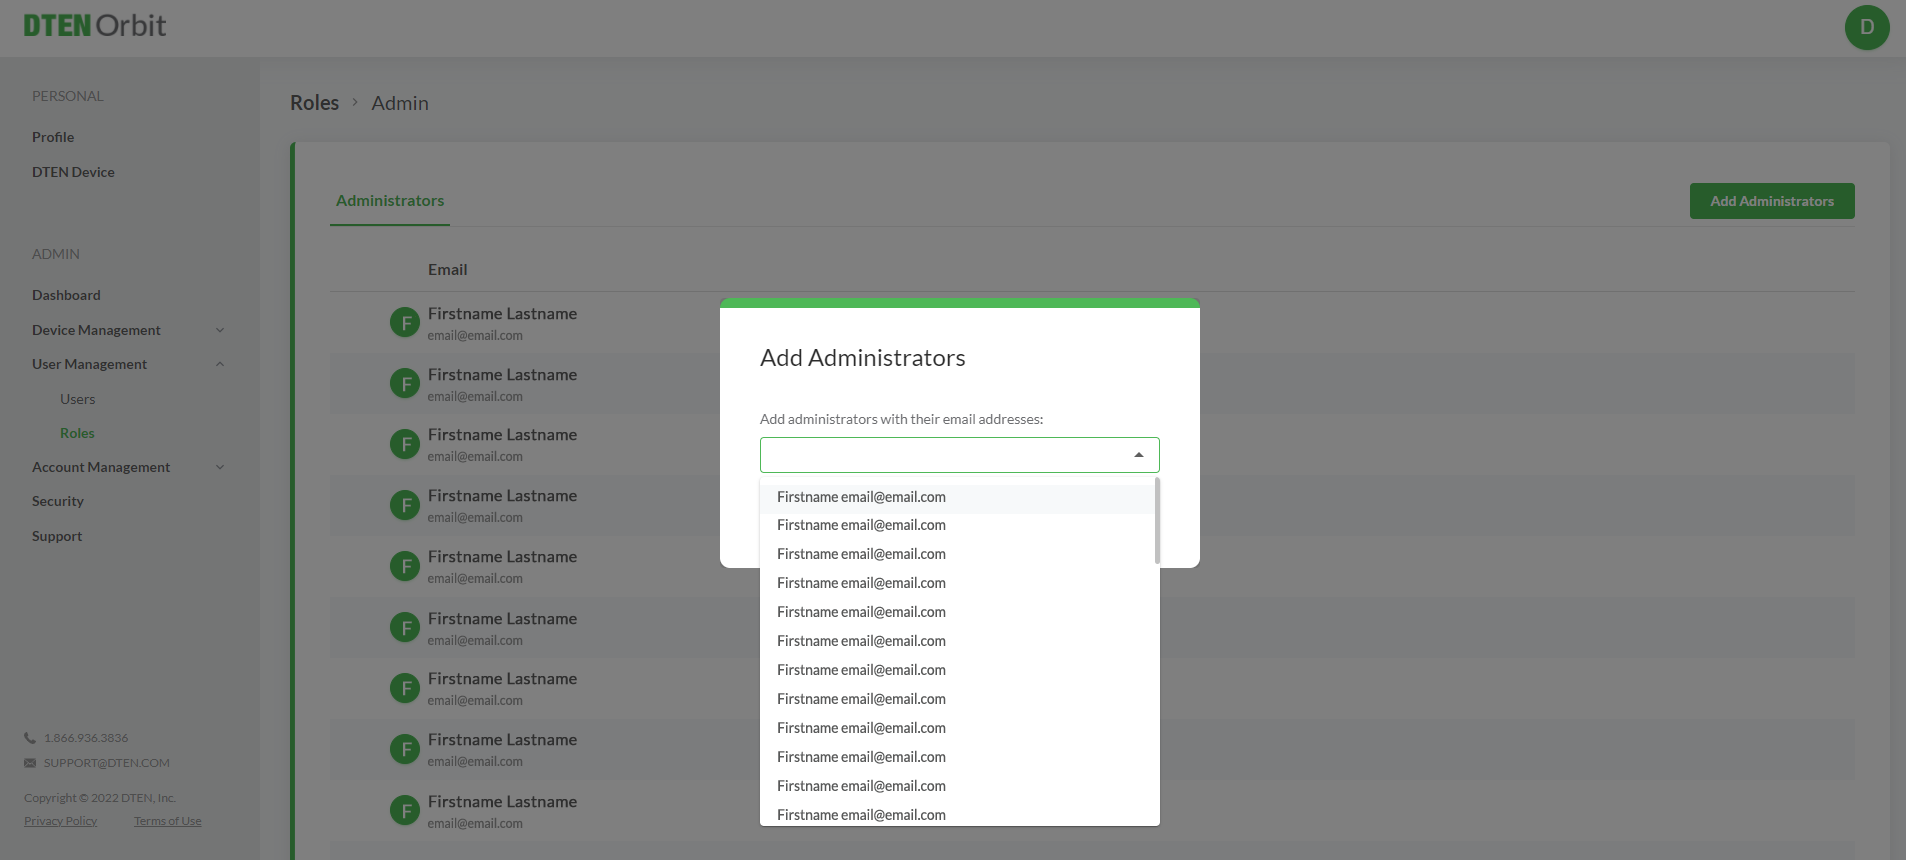Screen dimensions: 1906x860
Task: Collapse the email dropdown using its caret arrow
Action: click(x=1138, y=455)
